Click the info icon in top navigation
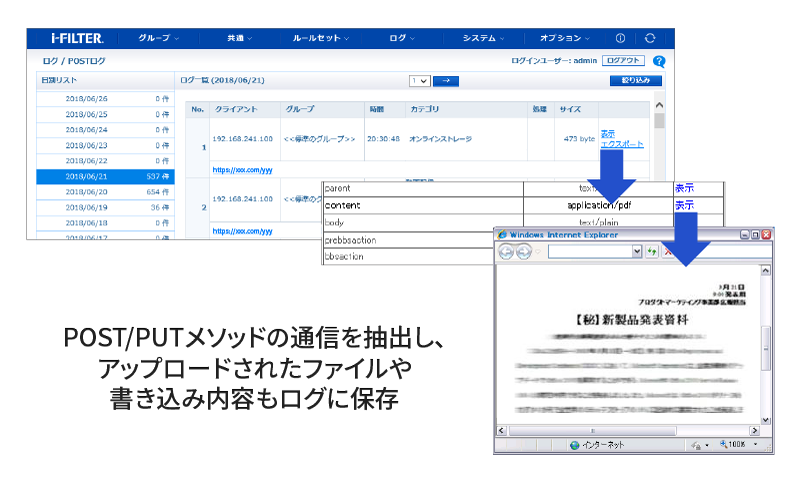Image resolution: width=800 pixels, height=482 pixels. (620, 38)
